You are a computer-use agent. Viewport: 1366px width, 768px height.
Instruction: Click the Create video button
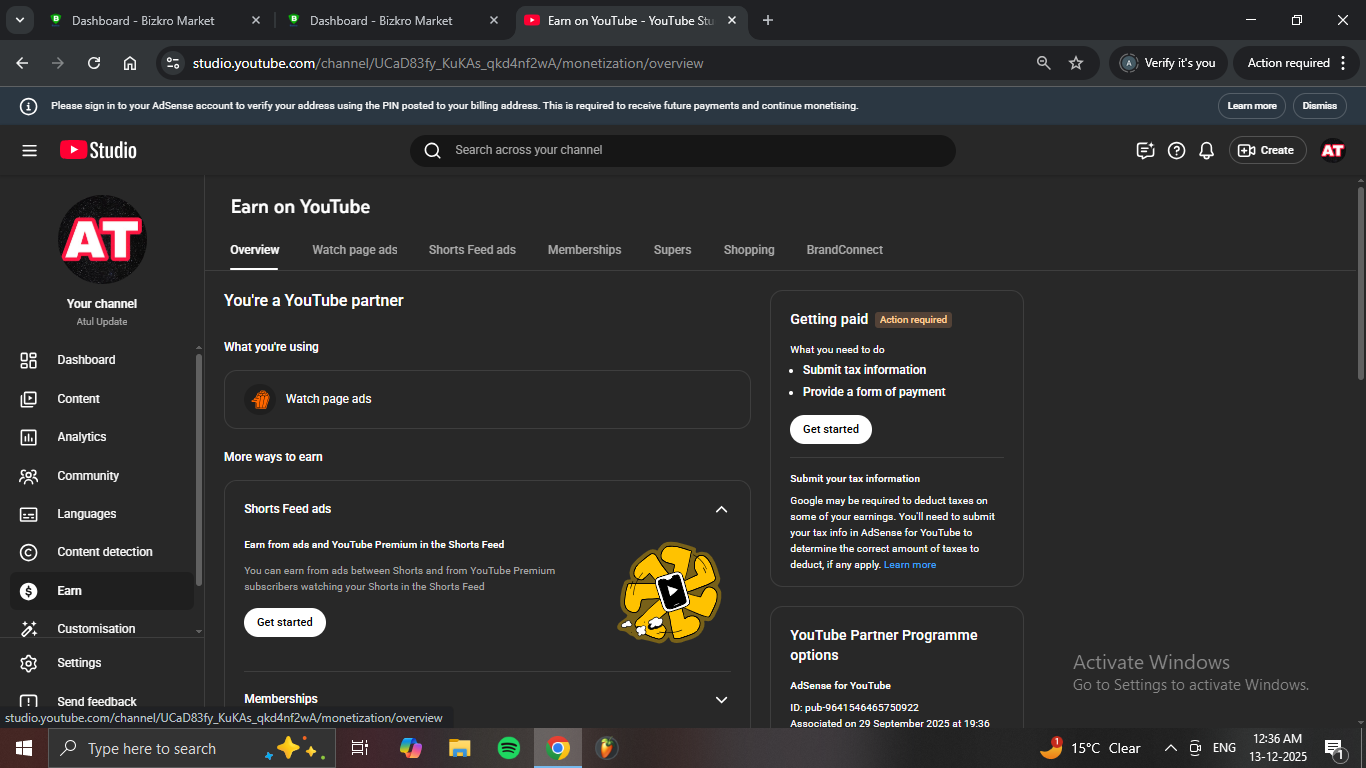pos(1267,150)
